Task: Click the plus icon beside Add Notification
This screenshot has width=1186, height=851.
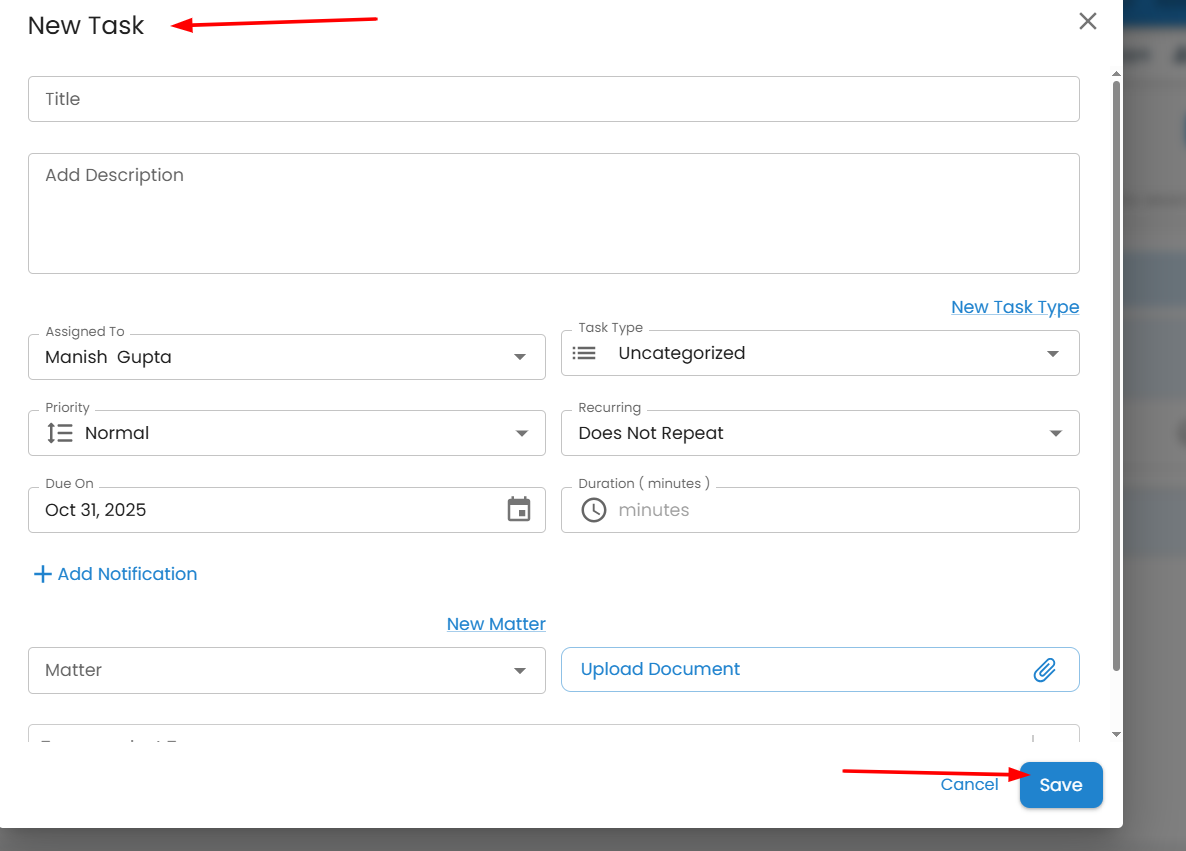Action: tap(42, 574)
